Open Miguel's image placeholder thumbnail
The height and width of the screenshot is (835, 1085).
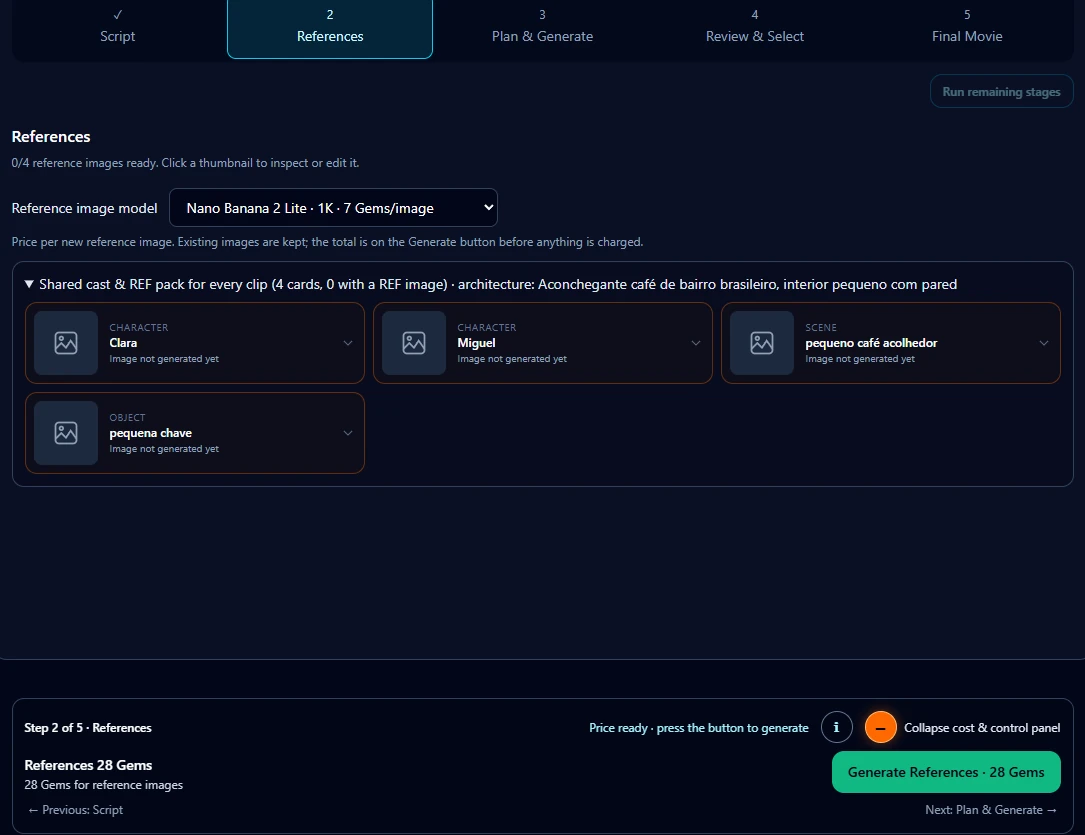point(414,343)
